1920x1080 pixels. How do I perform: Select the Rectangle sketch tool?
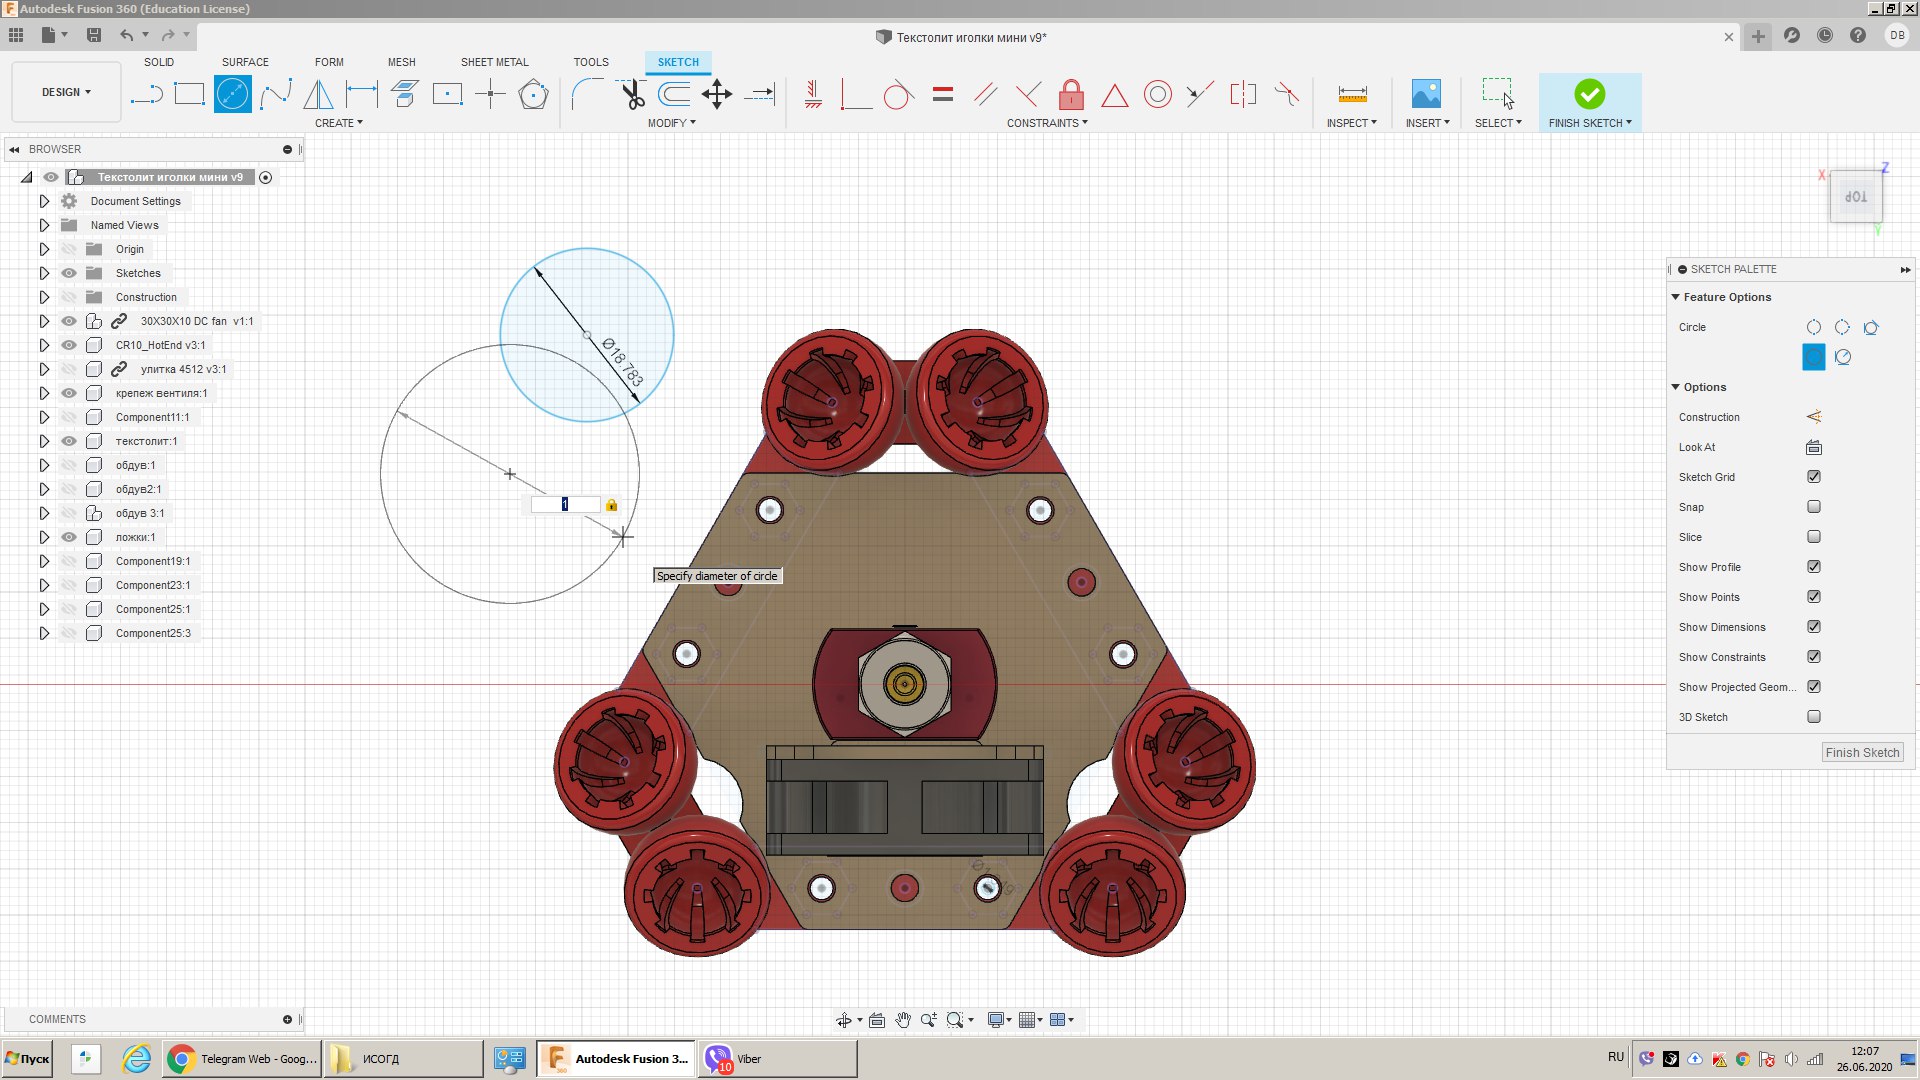pyautogui.click(x=189, y=95)
